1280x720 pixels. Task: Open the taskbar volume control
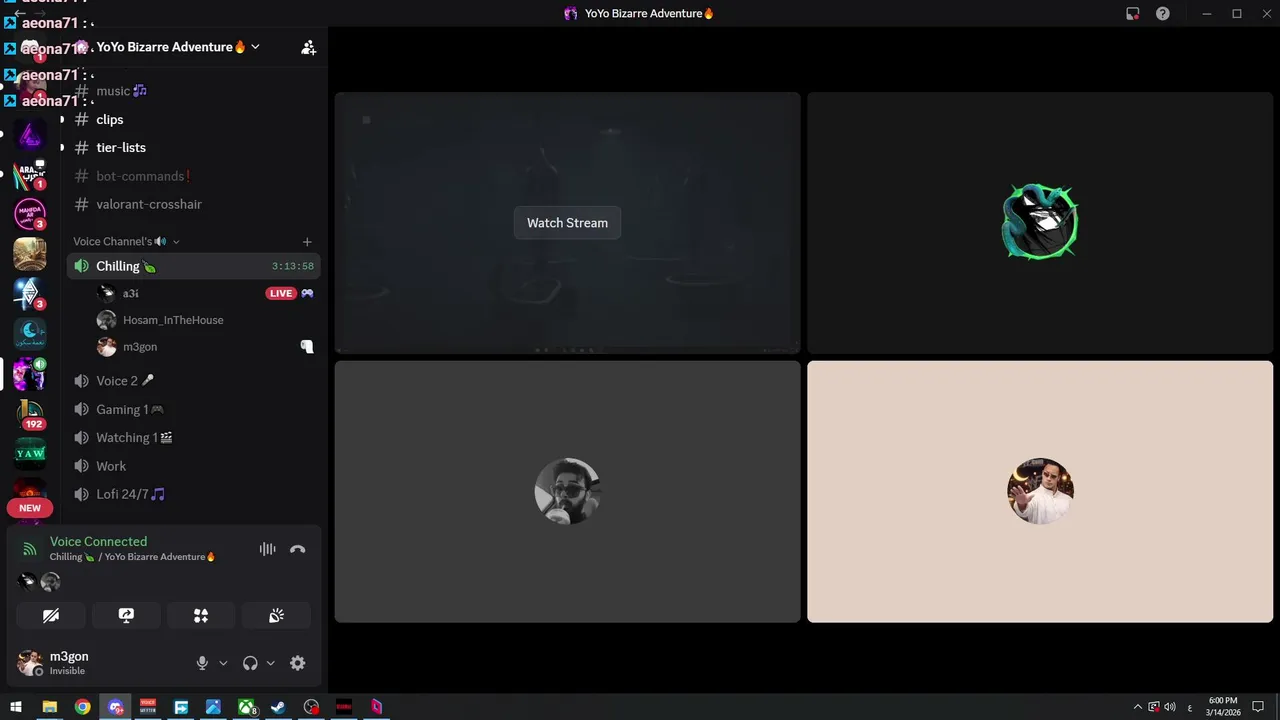(x=1170, y=707)
